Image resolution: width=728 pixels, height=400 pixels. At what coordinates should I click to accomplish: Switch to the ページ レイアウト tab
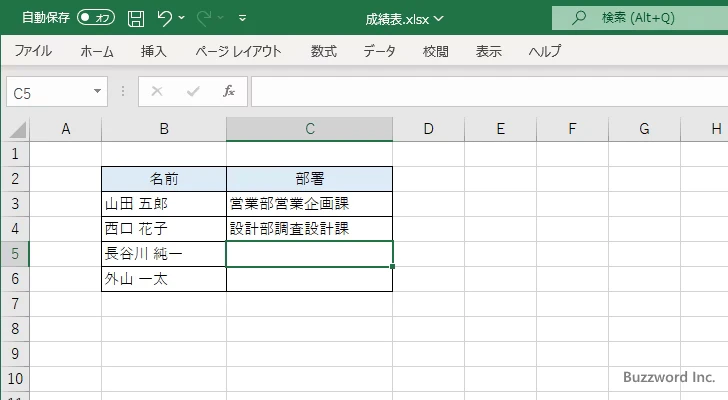coord(238,51)
